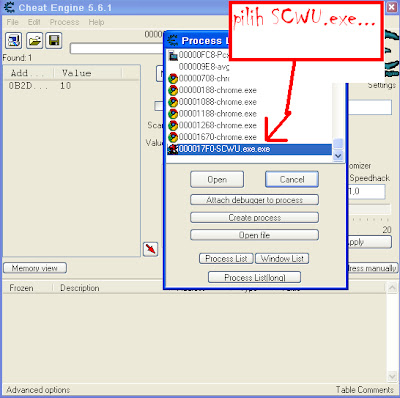The width and height of the screenshot is (400, 398).
Task: Click the address table scroll down arrow
Action: [392, 377]
